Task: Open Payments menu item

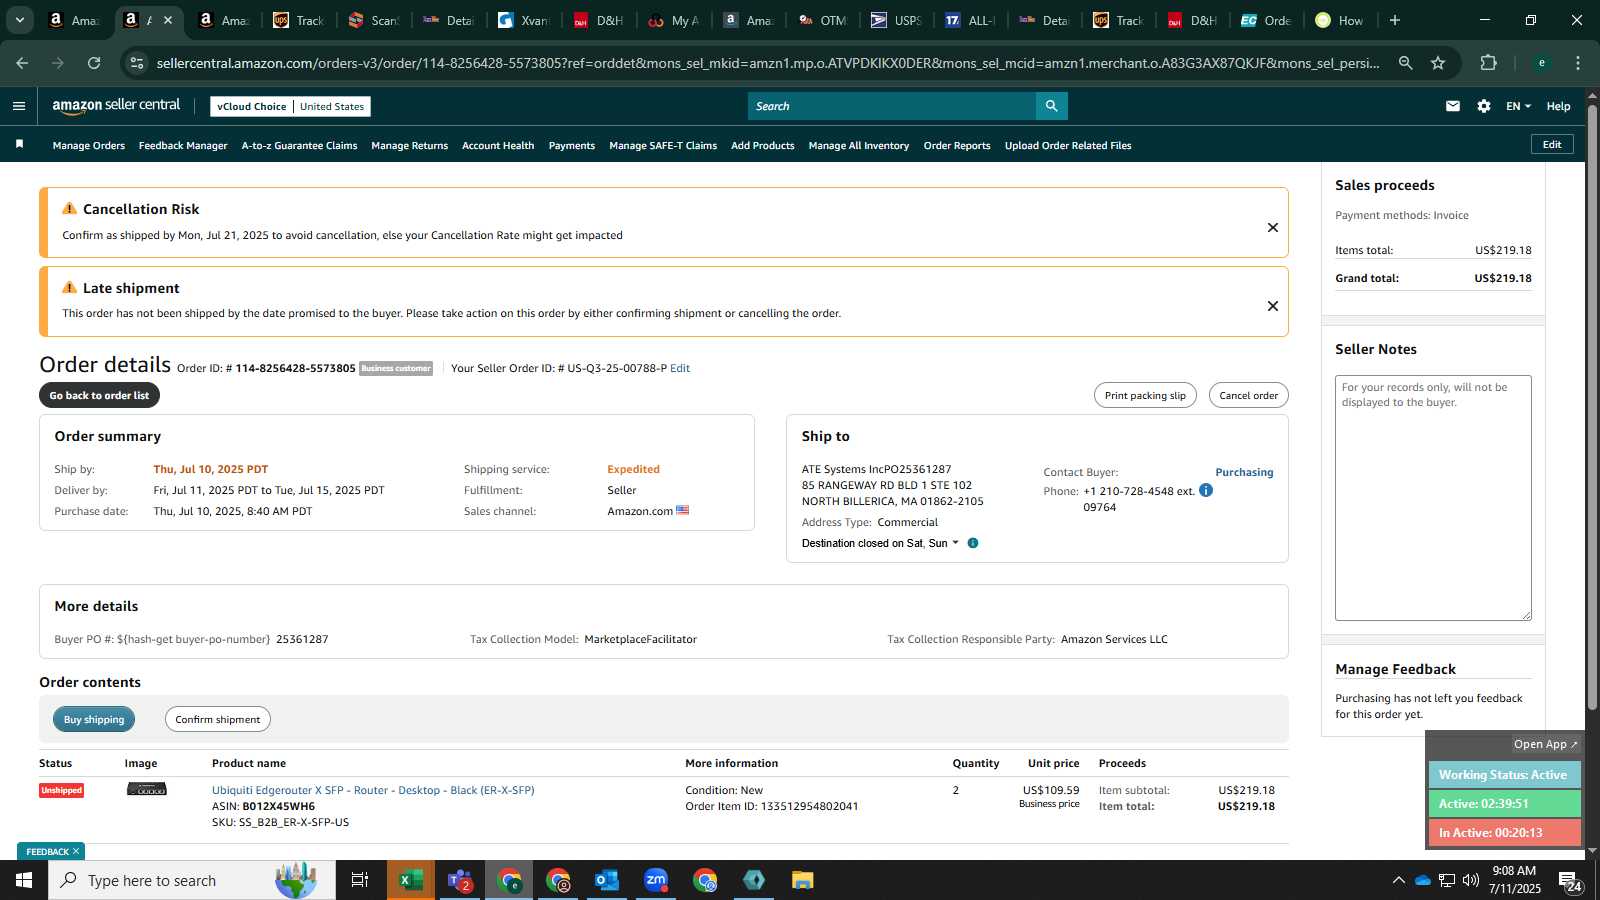Action: pos(572,145)
